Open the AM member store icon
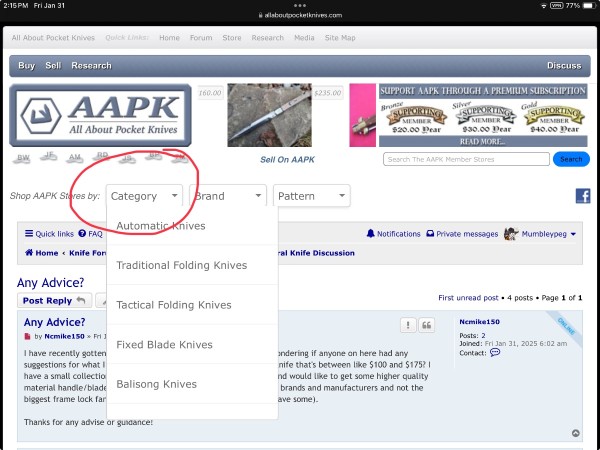This screenshot has height=450, width=600. (x=75, y=158)
